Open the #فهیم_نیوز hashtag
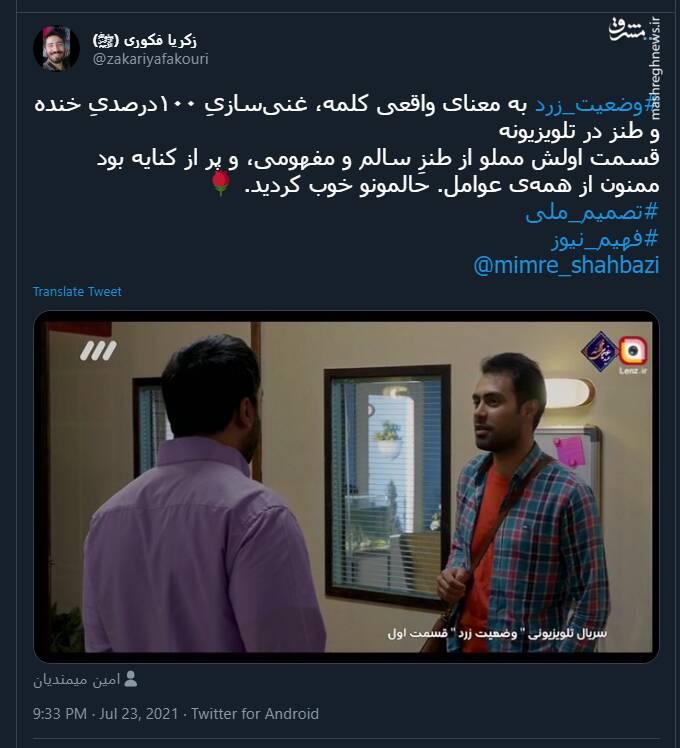Image resolution: width=680 pixels, height=748 pixels. 605,238
